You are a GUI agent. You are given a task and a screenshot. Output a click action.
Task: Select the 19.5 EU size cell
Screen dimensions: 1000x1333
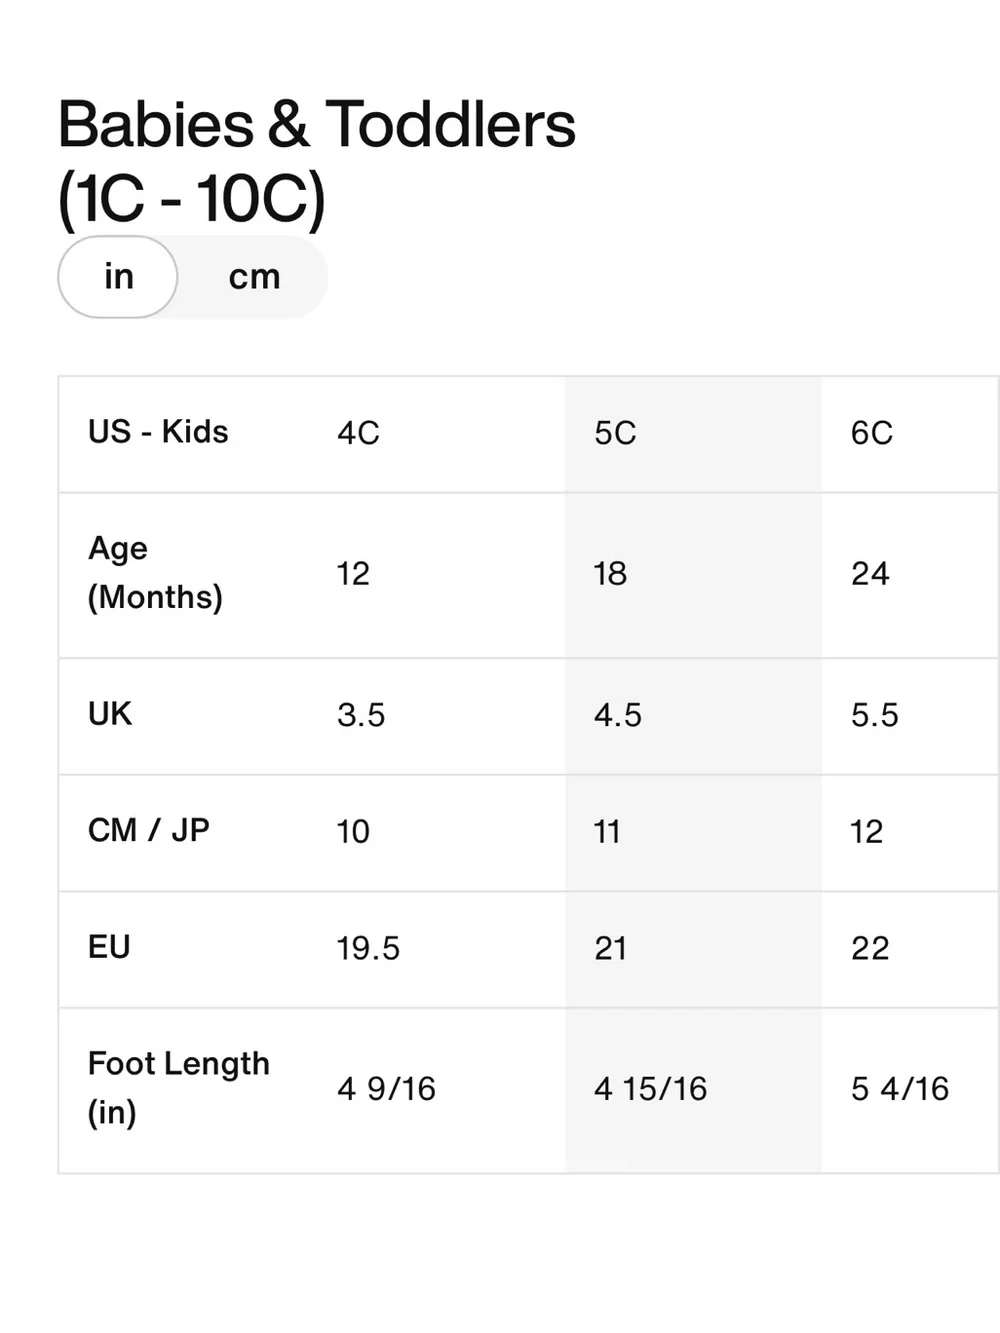[x=368, y=948]
